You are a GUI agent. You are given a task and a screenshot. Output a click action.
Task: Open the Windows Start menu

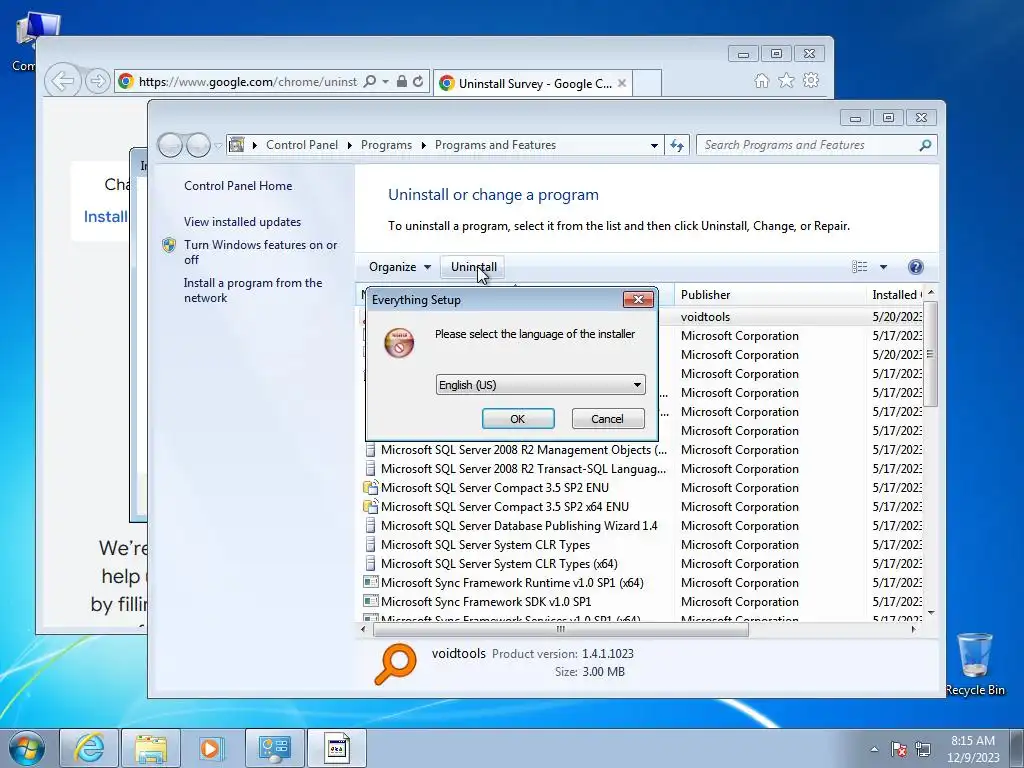point(27,748)
